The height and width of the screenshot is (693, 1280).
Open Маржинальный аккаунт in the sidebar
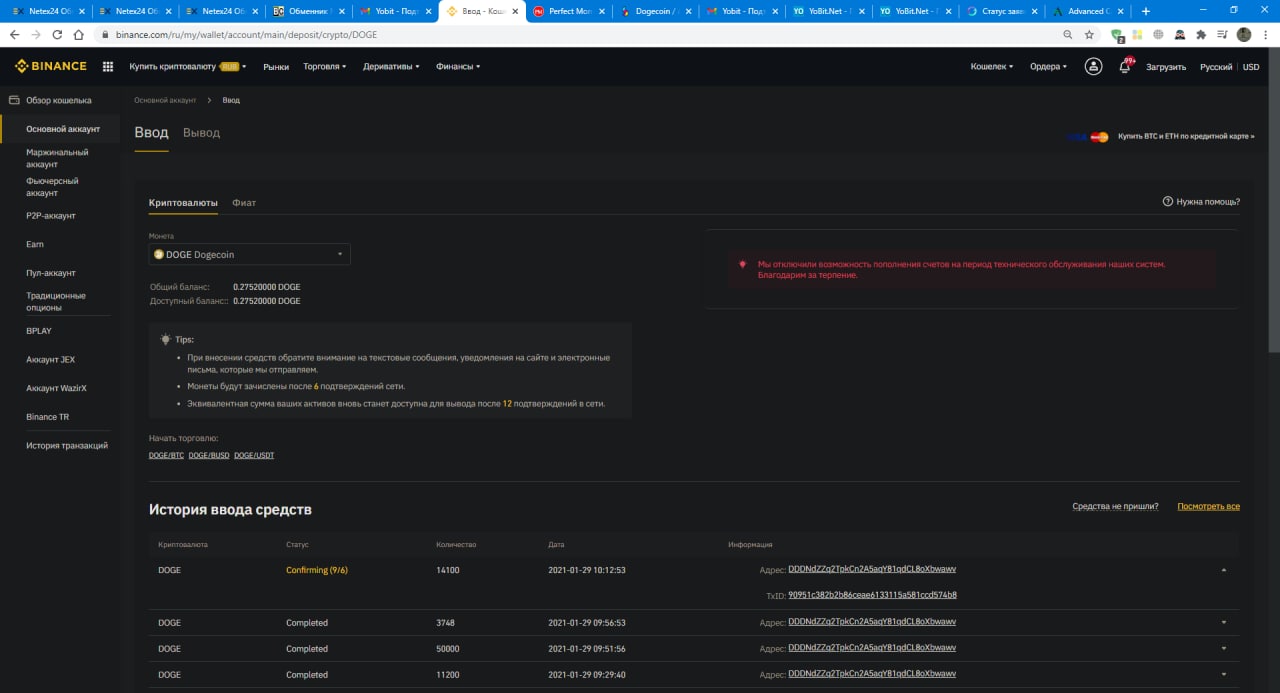(x=57, y=158)
